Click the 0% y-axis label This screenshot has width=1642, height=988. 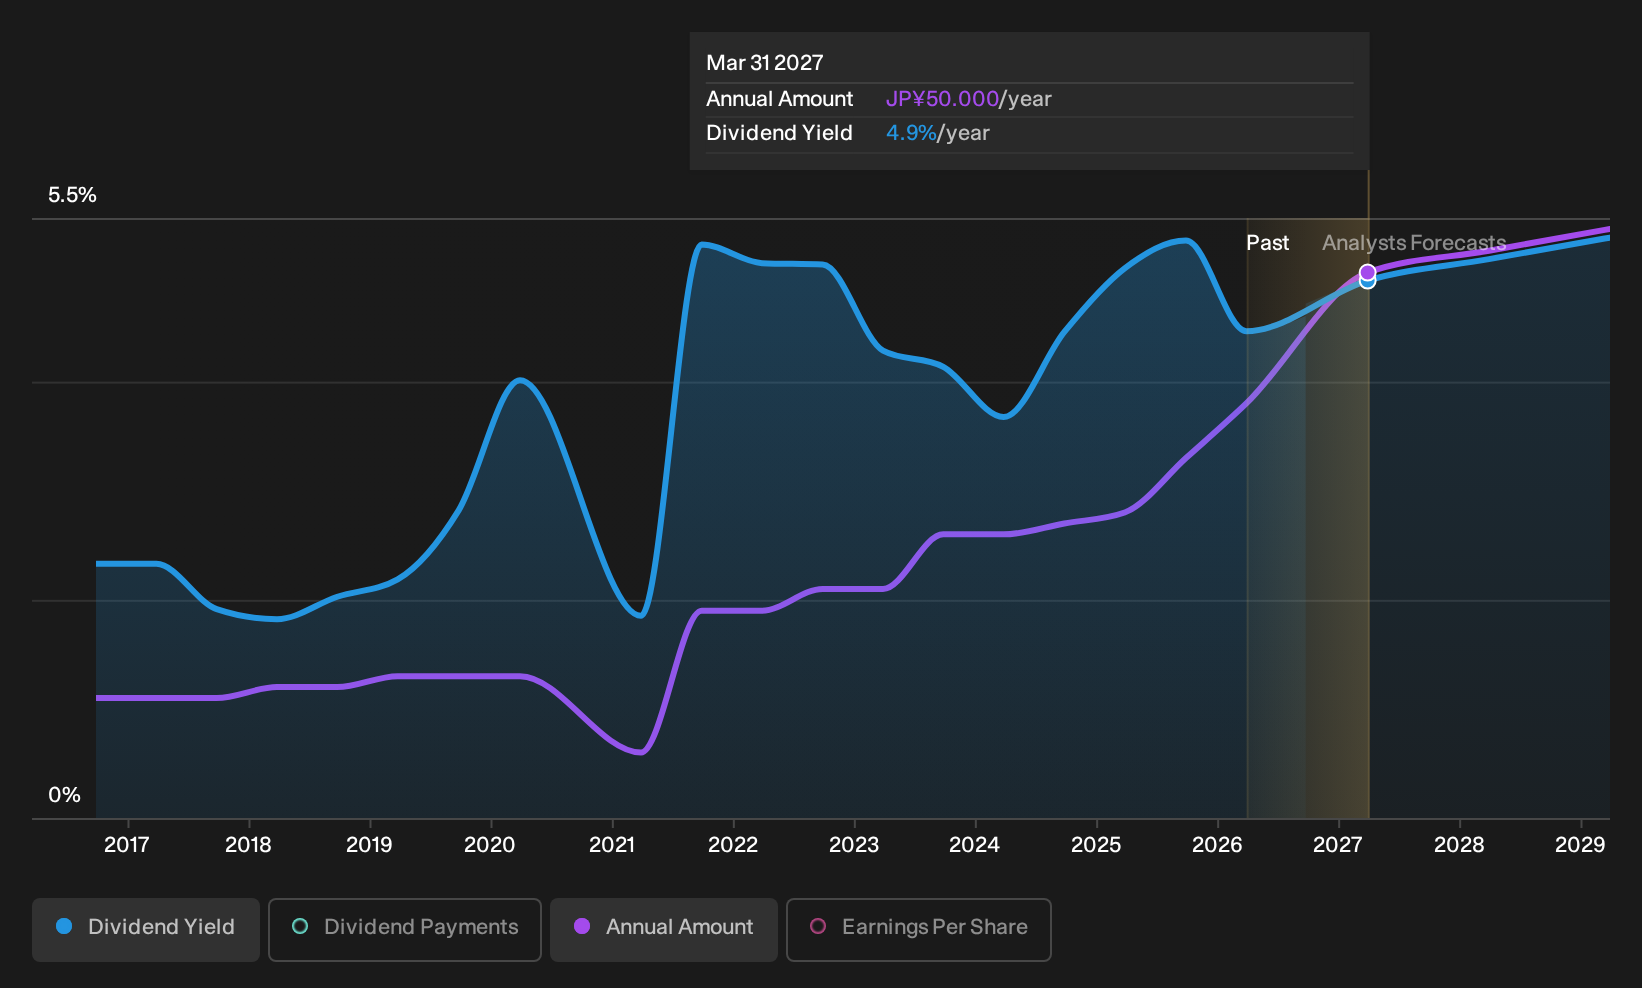(64, 795)
